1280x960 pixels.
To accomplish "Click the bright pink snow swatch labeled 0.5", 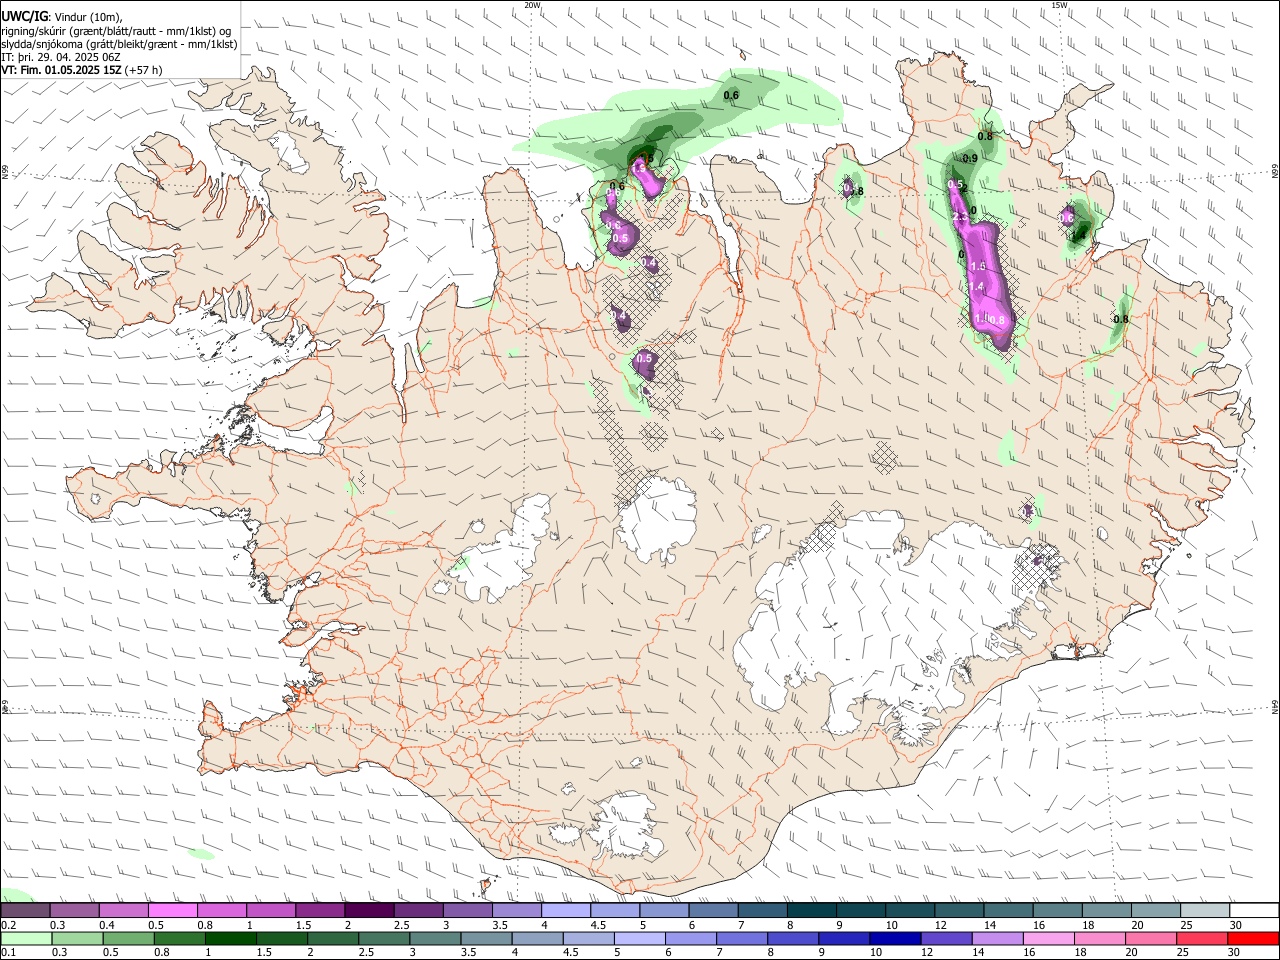I will point(172,911).
